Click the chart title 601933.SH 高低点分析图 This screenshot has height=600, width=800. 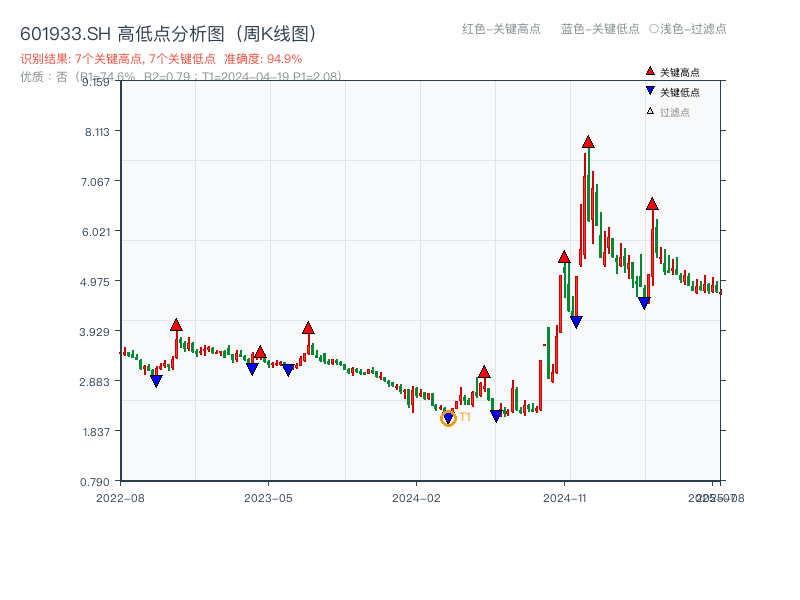(x=170, y=34)
